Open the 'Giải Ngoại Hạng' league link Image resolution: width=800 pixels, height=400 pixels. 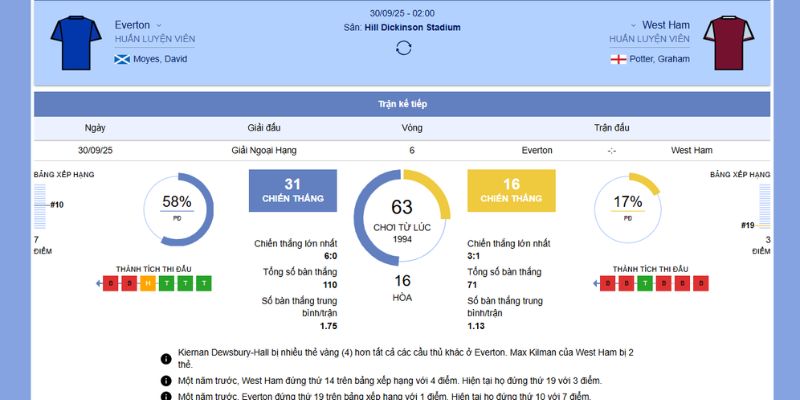pyautogui.click(x=264, y=151)
